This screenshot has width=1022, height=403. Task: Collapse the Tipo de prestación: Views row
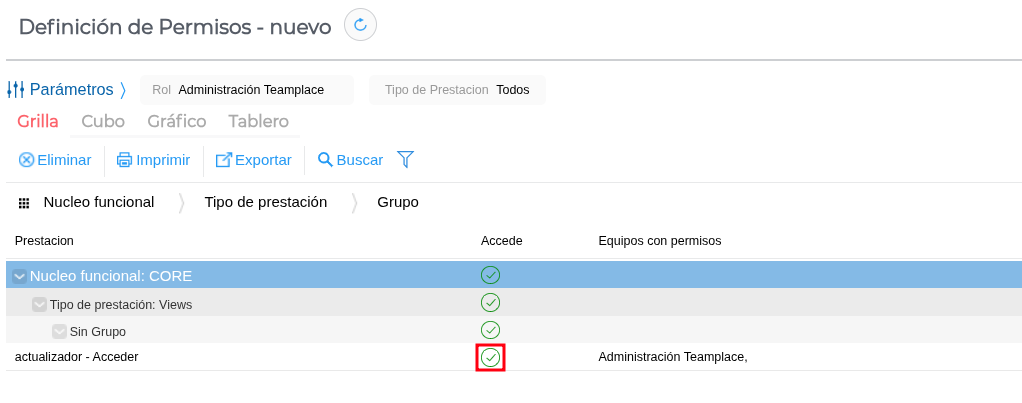(x=39, y=304)
